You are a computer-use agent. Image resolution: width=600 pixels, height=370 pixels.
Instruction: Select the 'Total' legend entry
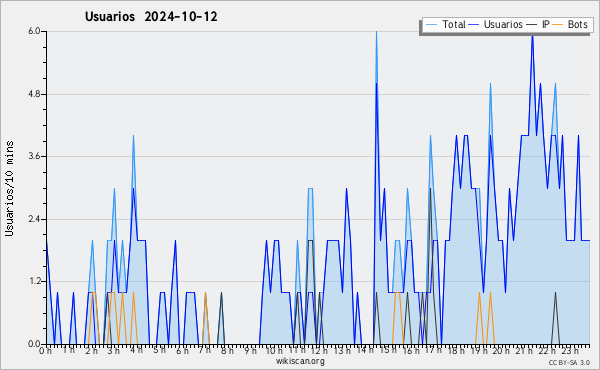tap(453, 24)
